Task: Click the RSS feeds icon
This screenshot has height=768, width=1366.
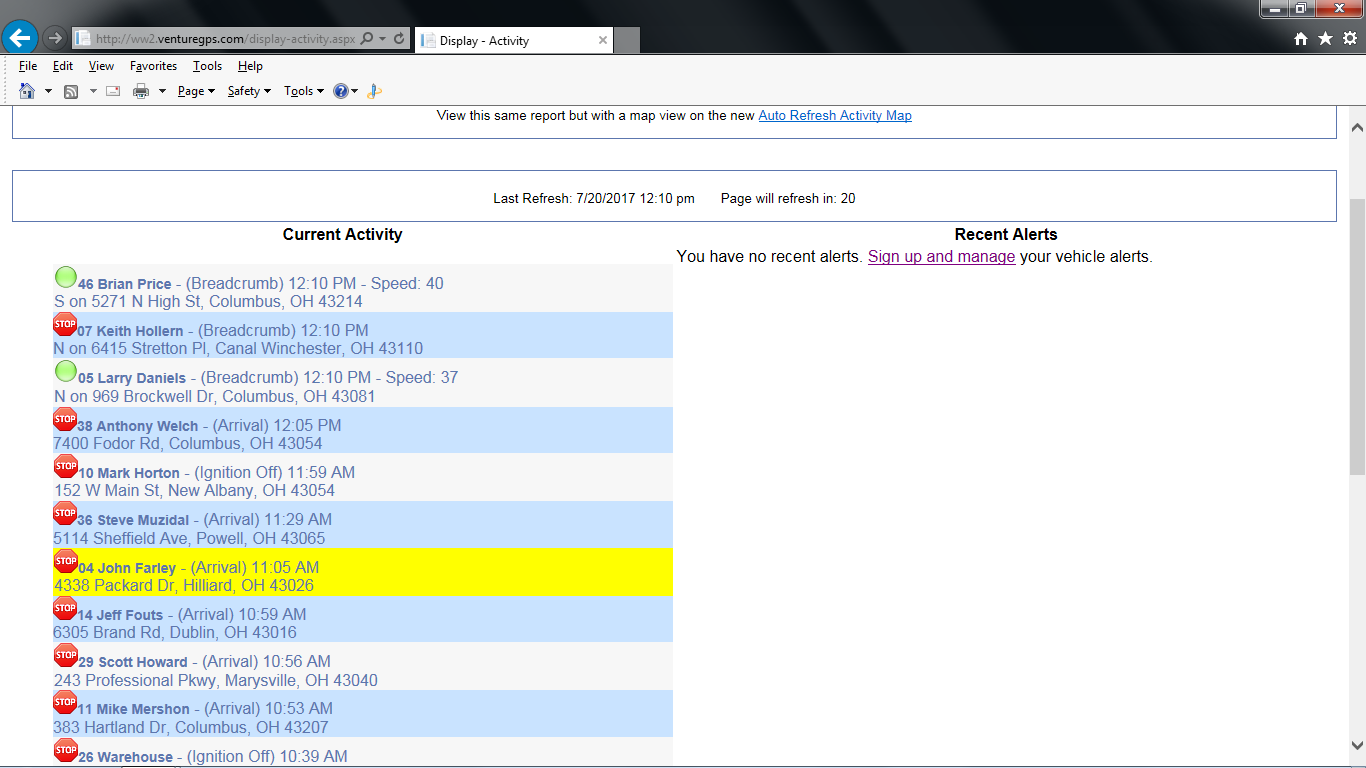Action: pos(71,91)
